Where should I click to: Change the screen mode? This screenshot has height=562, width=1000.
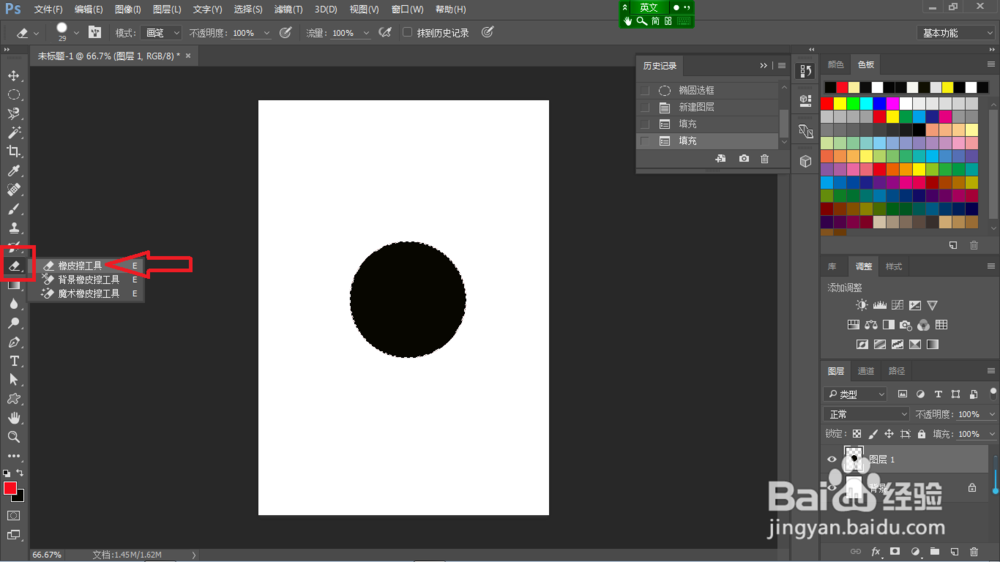coord(13,535)
